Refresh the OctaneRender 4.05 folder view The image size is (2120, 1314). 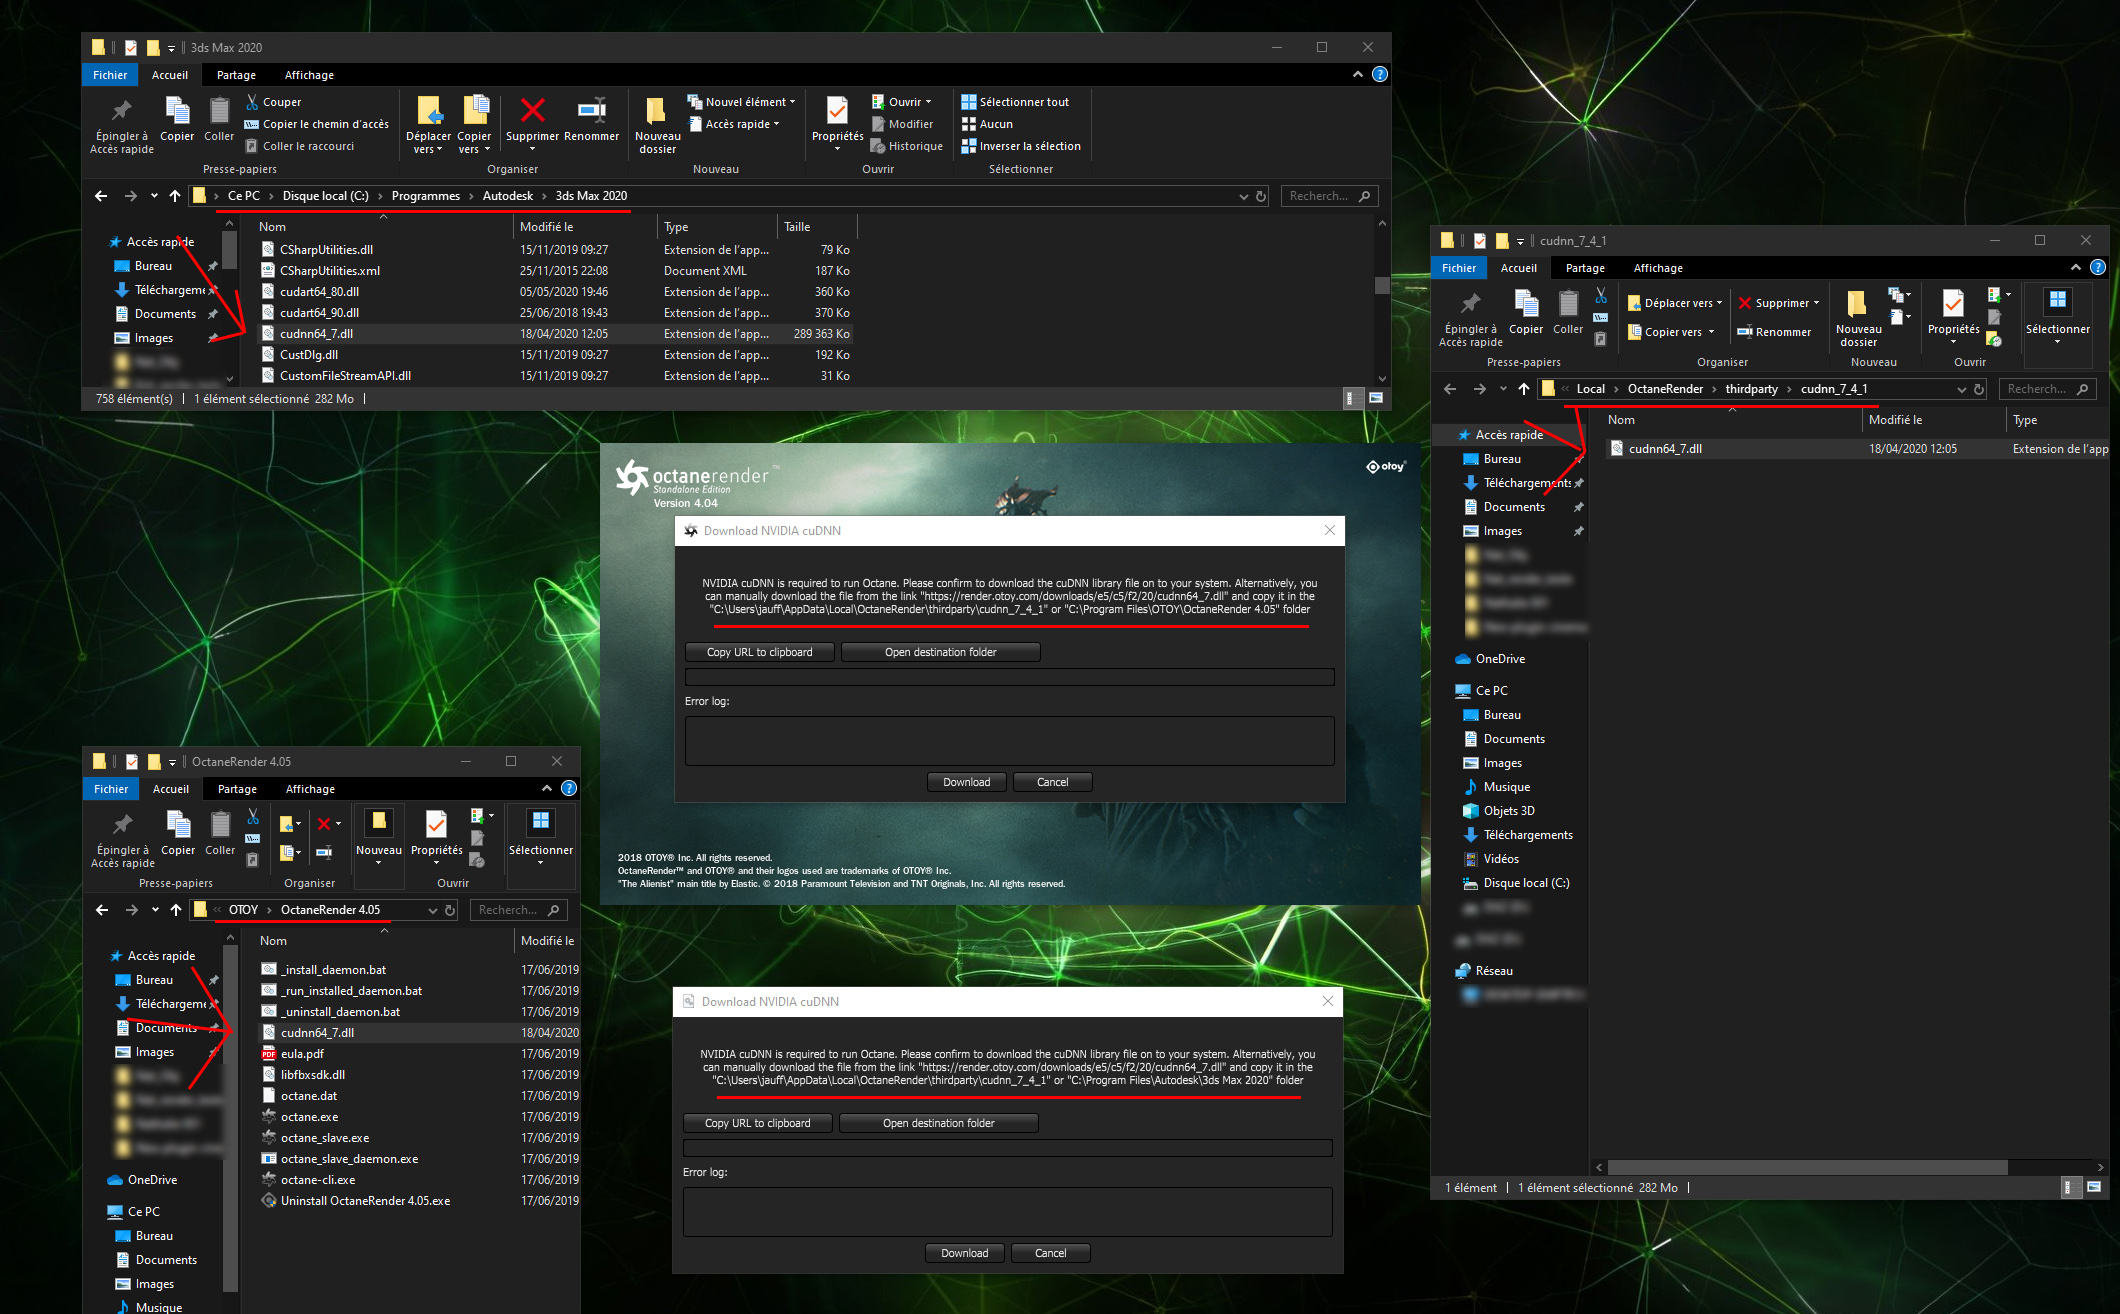tap(451, 910)
